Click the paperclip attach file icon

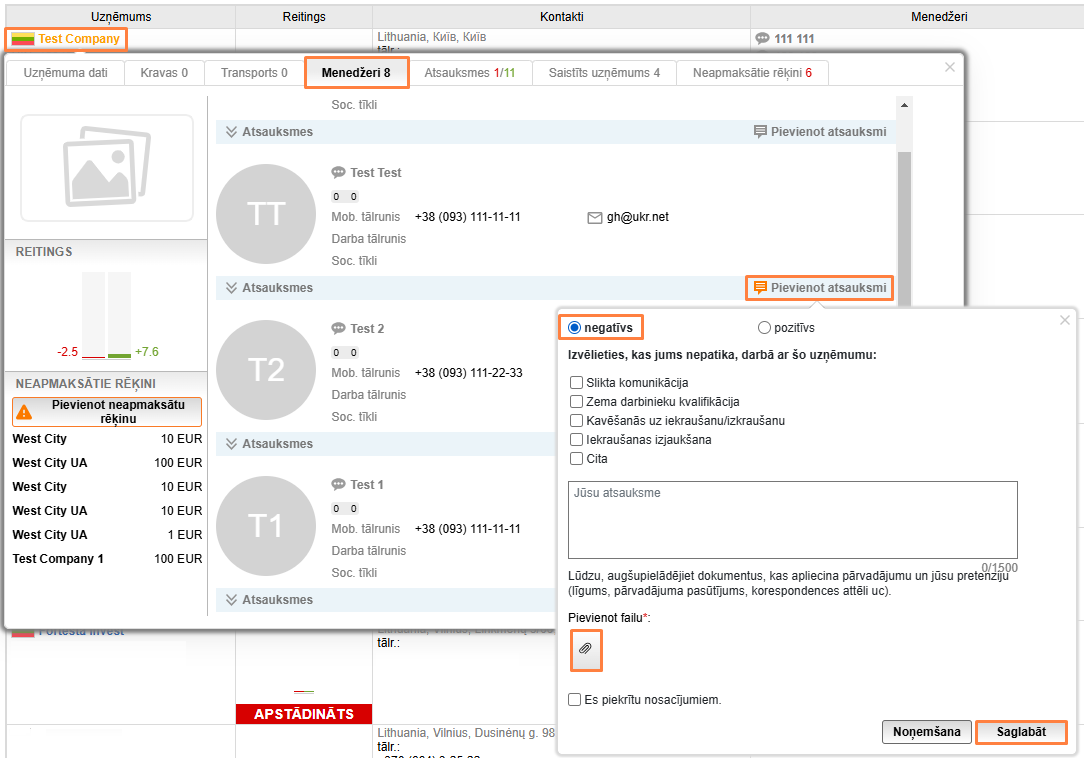(586, 650)
